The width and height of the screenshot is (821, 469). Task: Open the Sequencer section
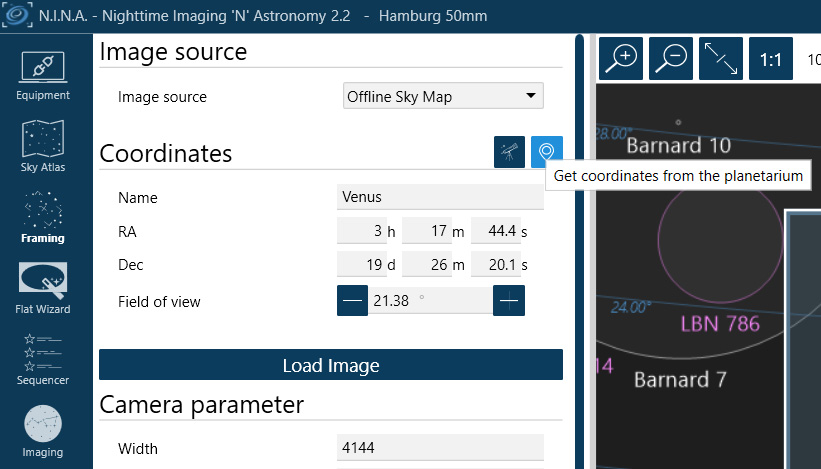pyautogui.click(x=42, y=360)
